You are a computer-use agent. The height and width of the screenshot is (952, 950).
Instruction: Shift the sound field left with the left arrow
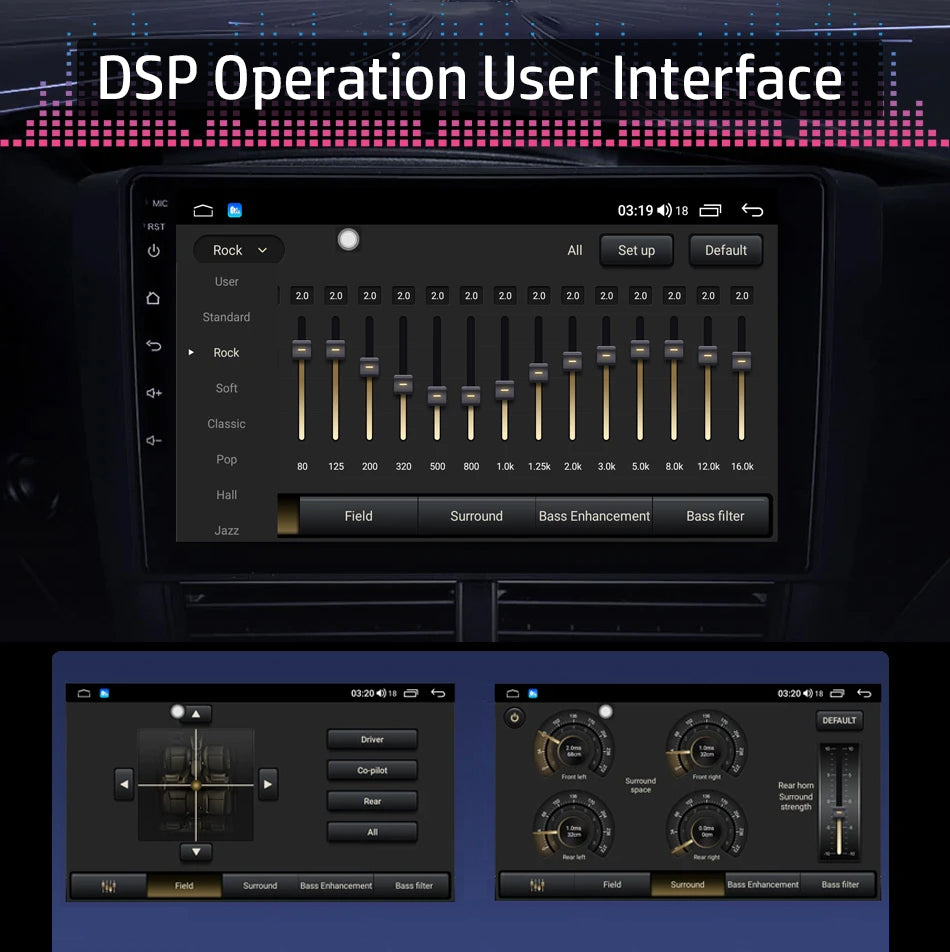pyautogui.click(x=124, y=784)
